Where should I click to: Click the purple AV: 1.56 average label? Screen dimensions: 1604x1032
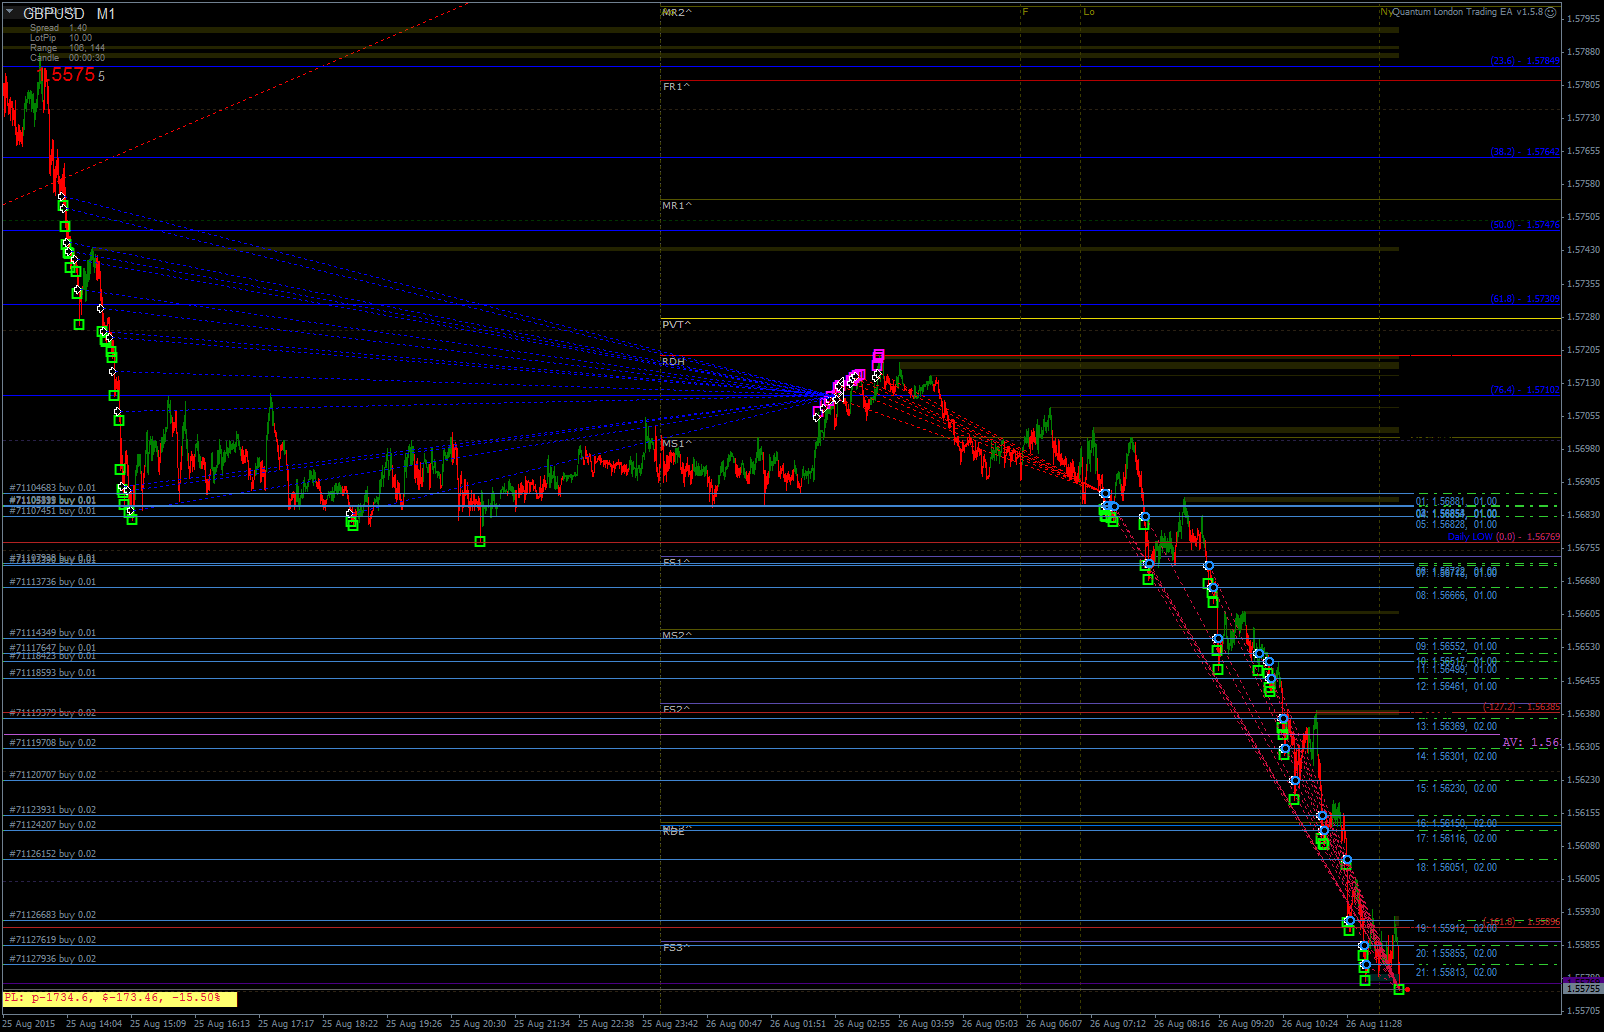pyautogui.click(x=1531, y=742)
